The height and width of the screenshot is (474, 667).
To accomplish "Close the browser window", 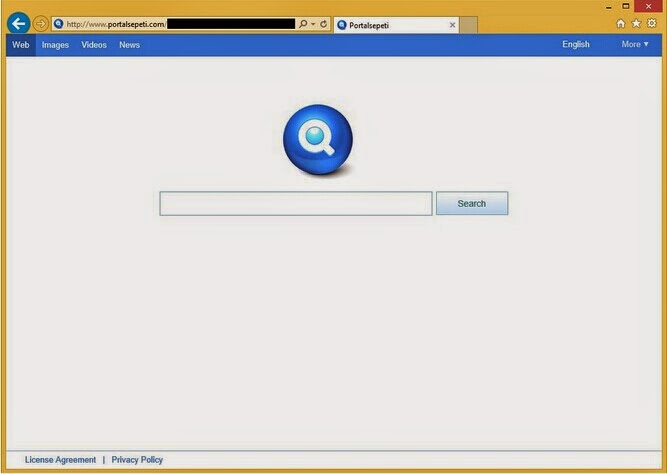I will pyautogui.click(x=648, y=6).
